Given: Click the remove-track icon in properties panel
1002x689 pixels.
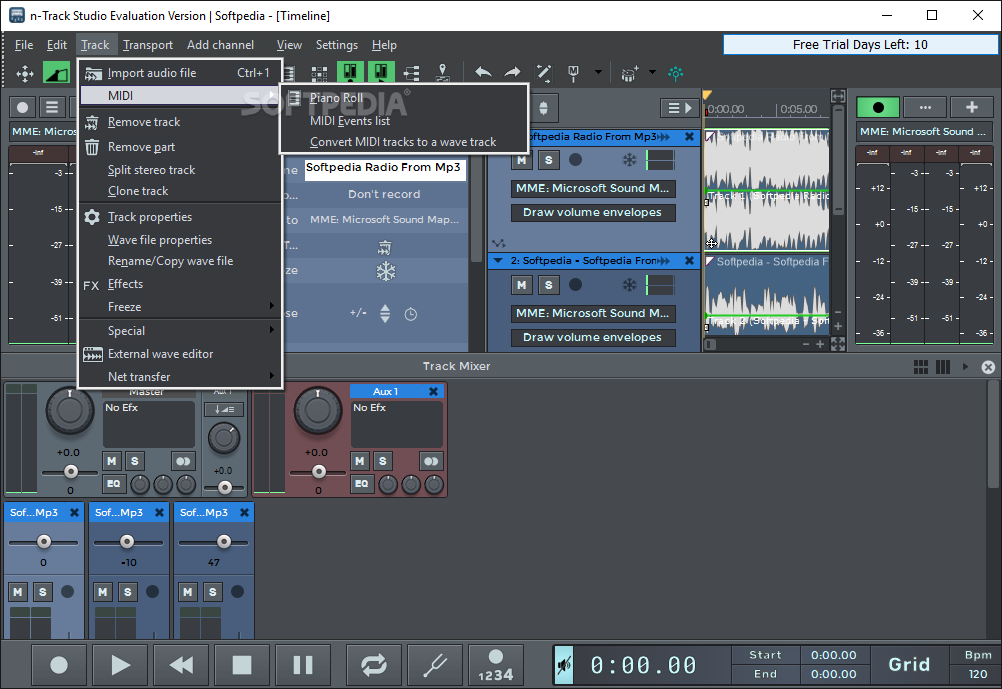Looking at the screenshot, I should pyautogui.click(x=385, y=247).
